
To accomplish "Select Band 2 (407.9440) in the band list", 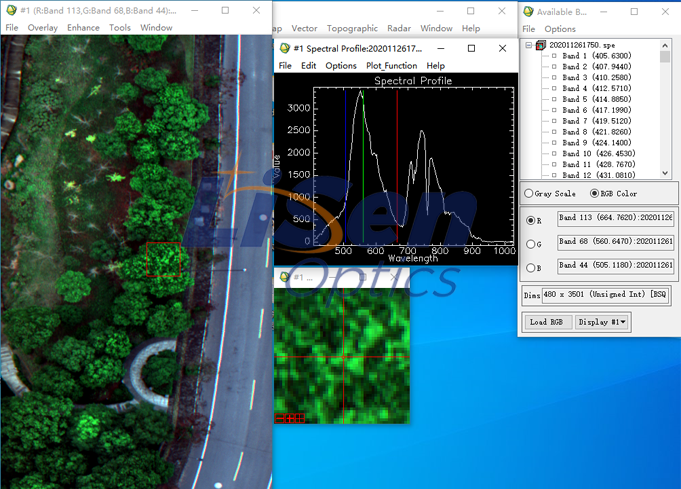I will point(596,66).
